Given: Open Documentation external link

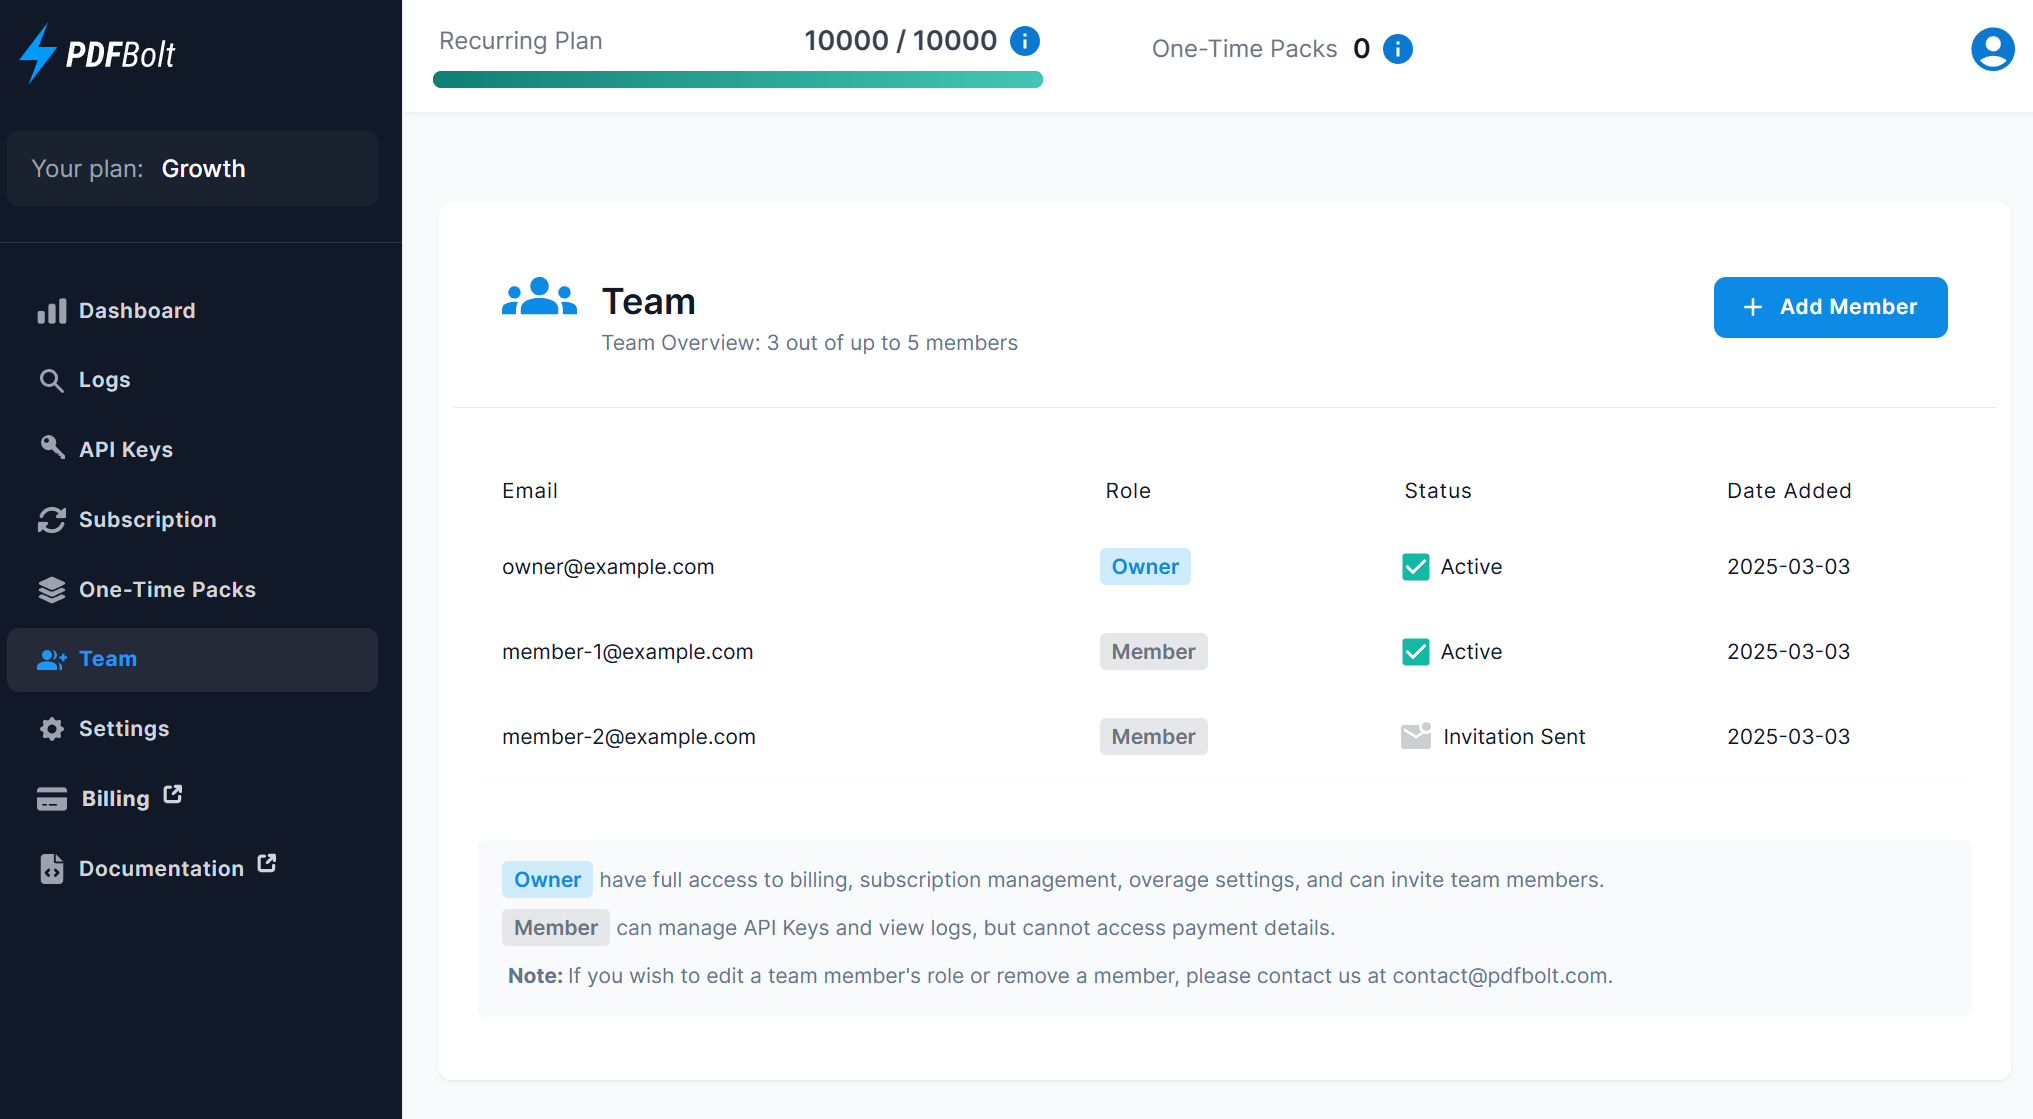Looking at the screenshot, I should tap(161, 869).
